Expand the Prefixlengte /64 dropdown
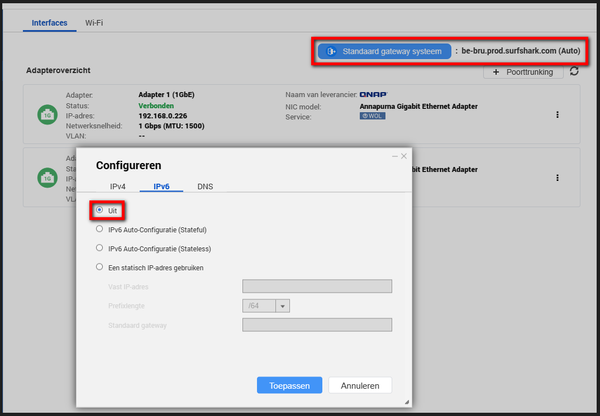600x416 pixels. coord(283,306)
